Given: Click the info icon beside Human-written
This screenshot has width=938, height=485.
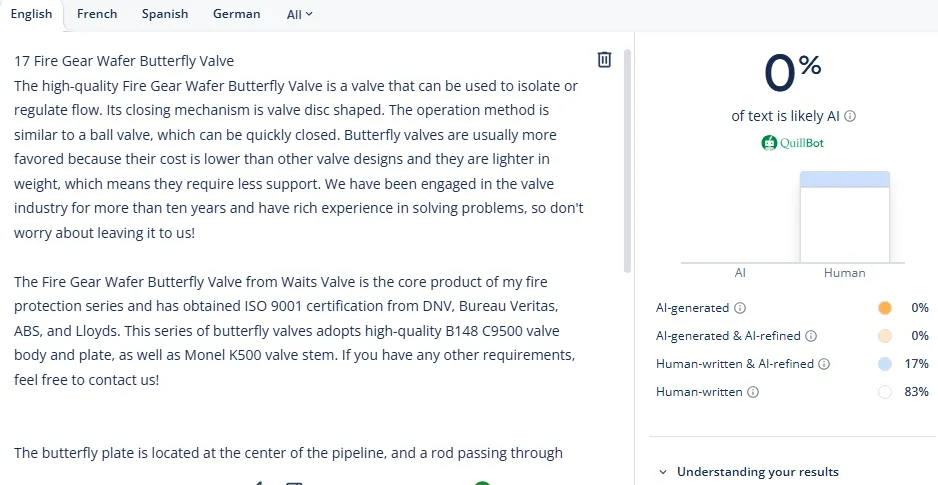Looking at the screenshot, I should coord(753,392).
